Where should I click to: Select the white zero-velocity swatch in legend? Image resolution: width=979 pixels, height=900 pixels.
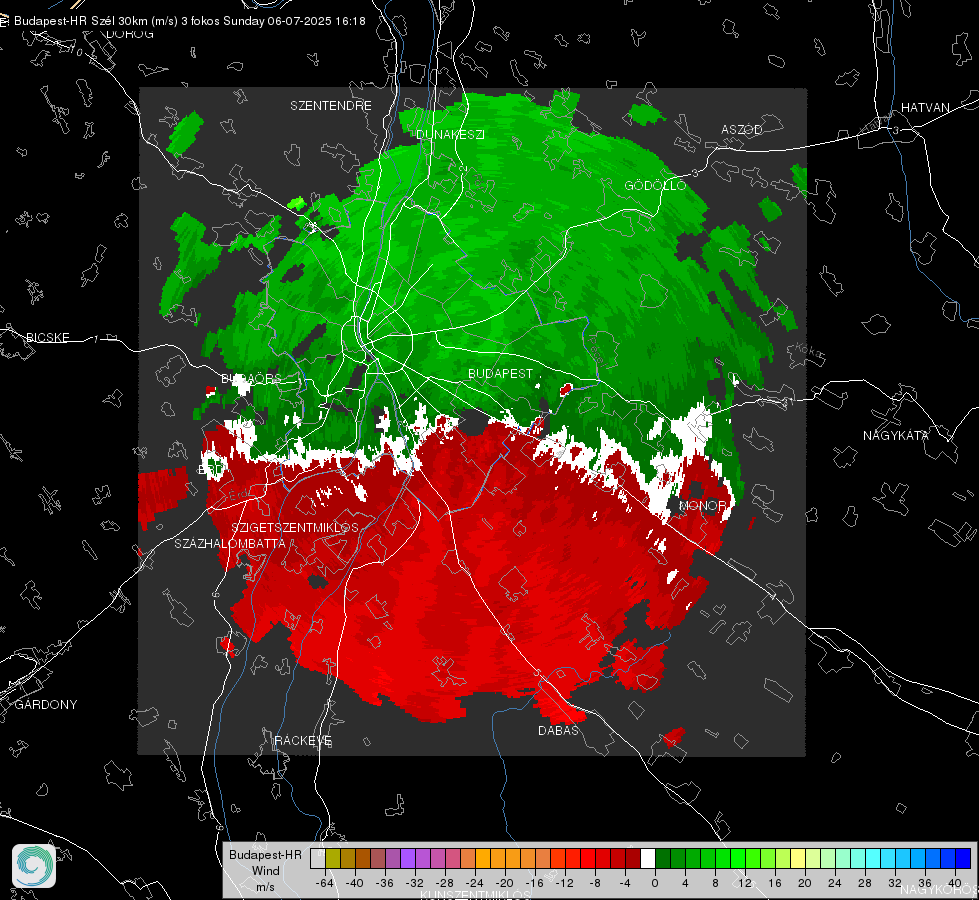pos(648,858)
